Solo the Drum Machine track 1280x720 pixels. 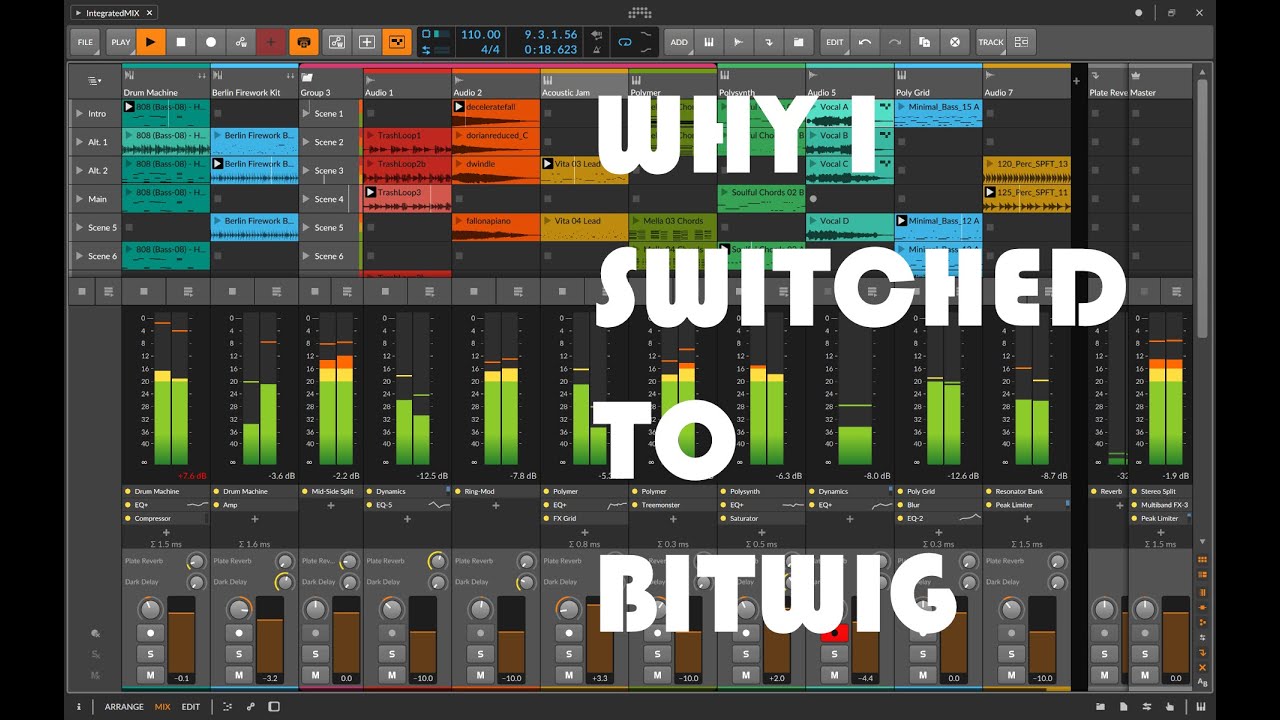click(x=151, y=654)
